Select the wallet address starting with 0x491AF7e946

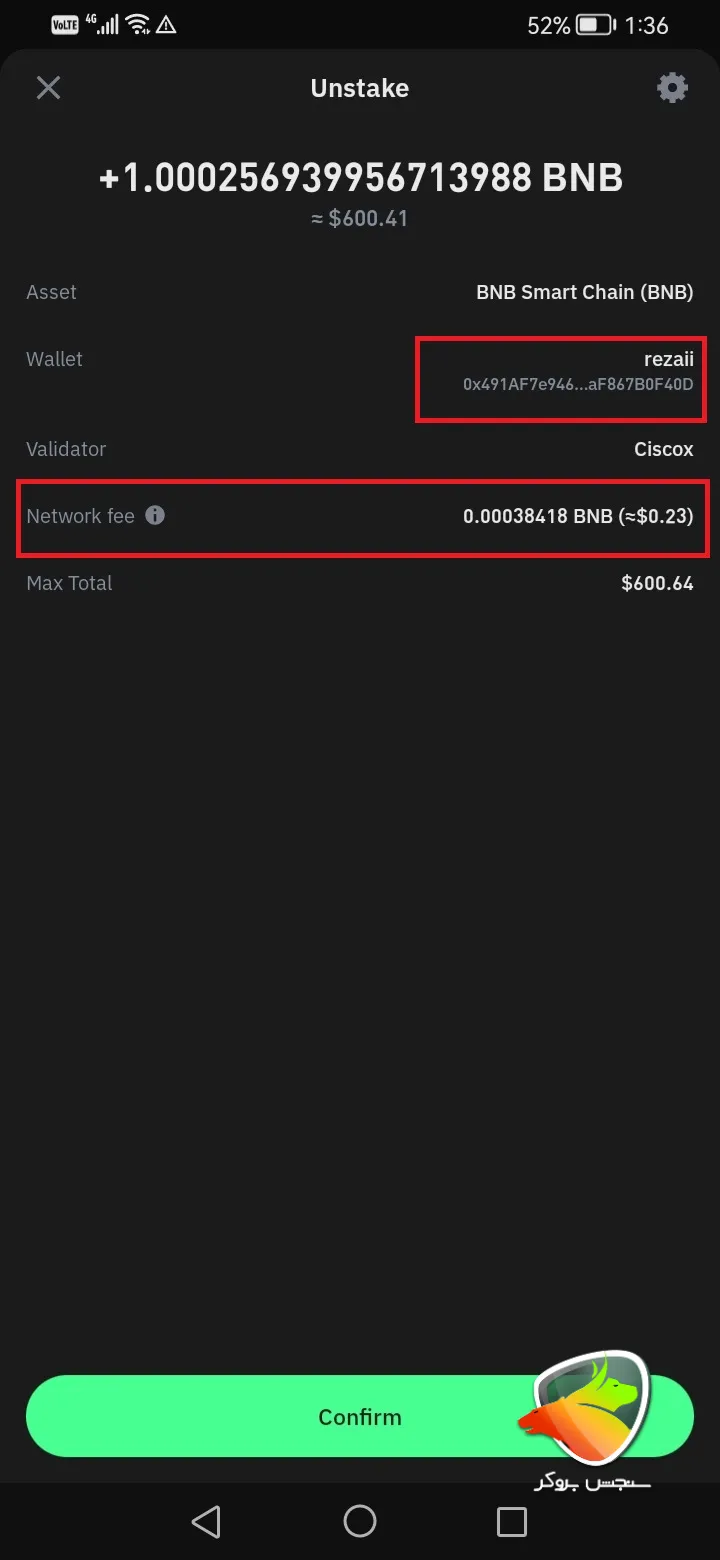pos(578,384)
